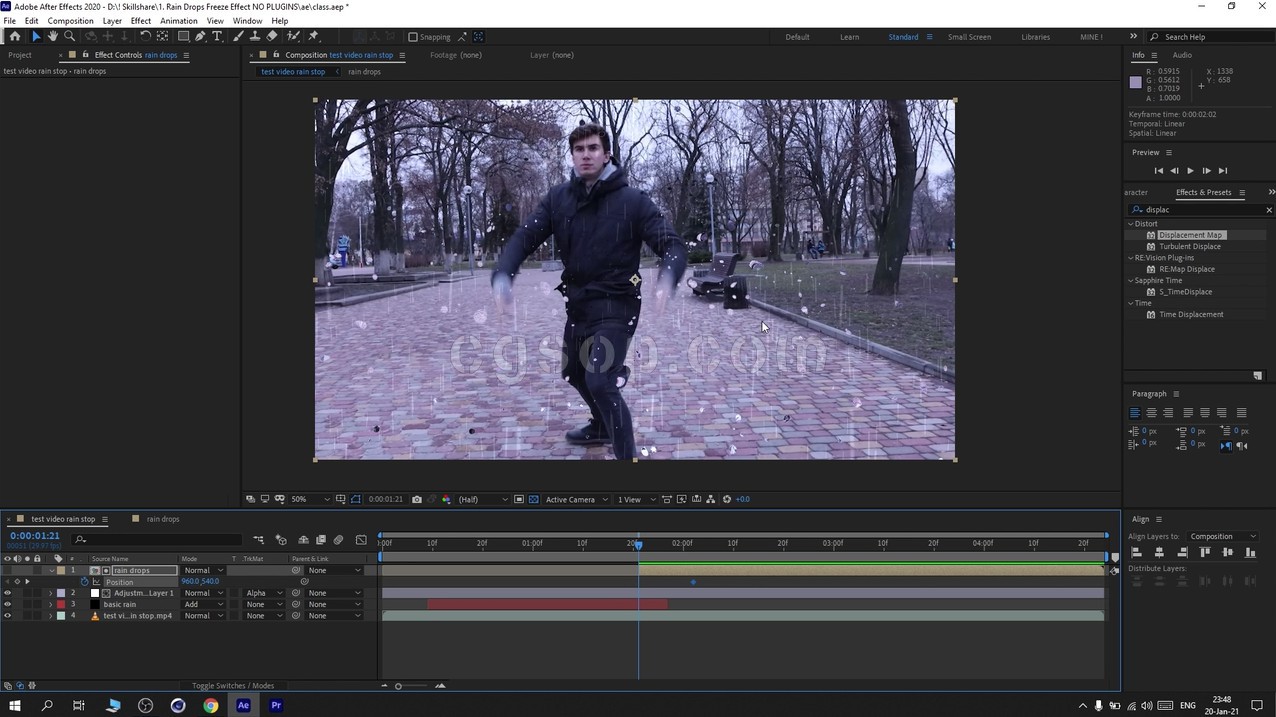Click the red label color of basic rain
Viewport: 1276px width, 717px height.
[x=60, y=604]
